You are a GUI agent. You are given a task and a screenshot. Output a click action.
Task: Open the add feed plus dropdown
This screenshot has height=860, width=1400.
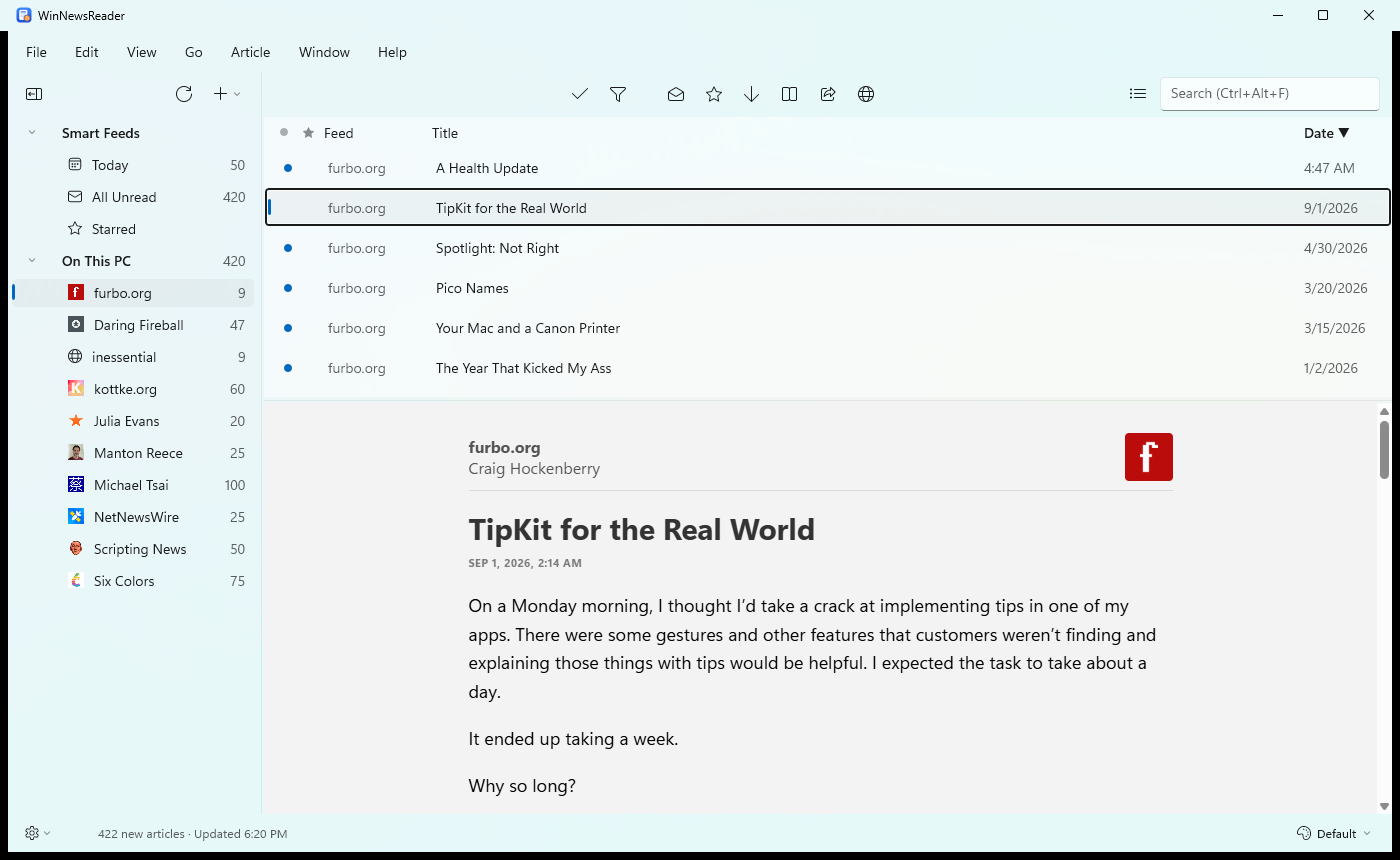[x=227, y=94]
